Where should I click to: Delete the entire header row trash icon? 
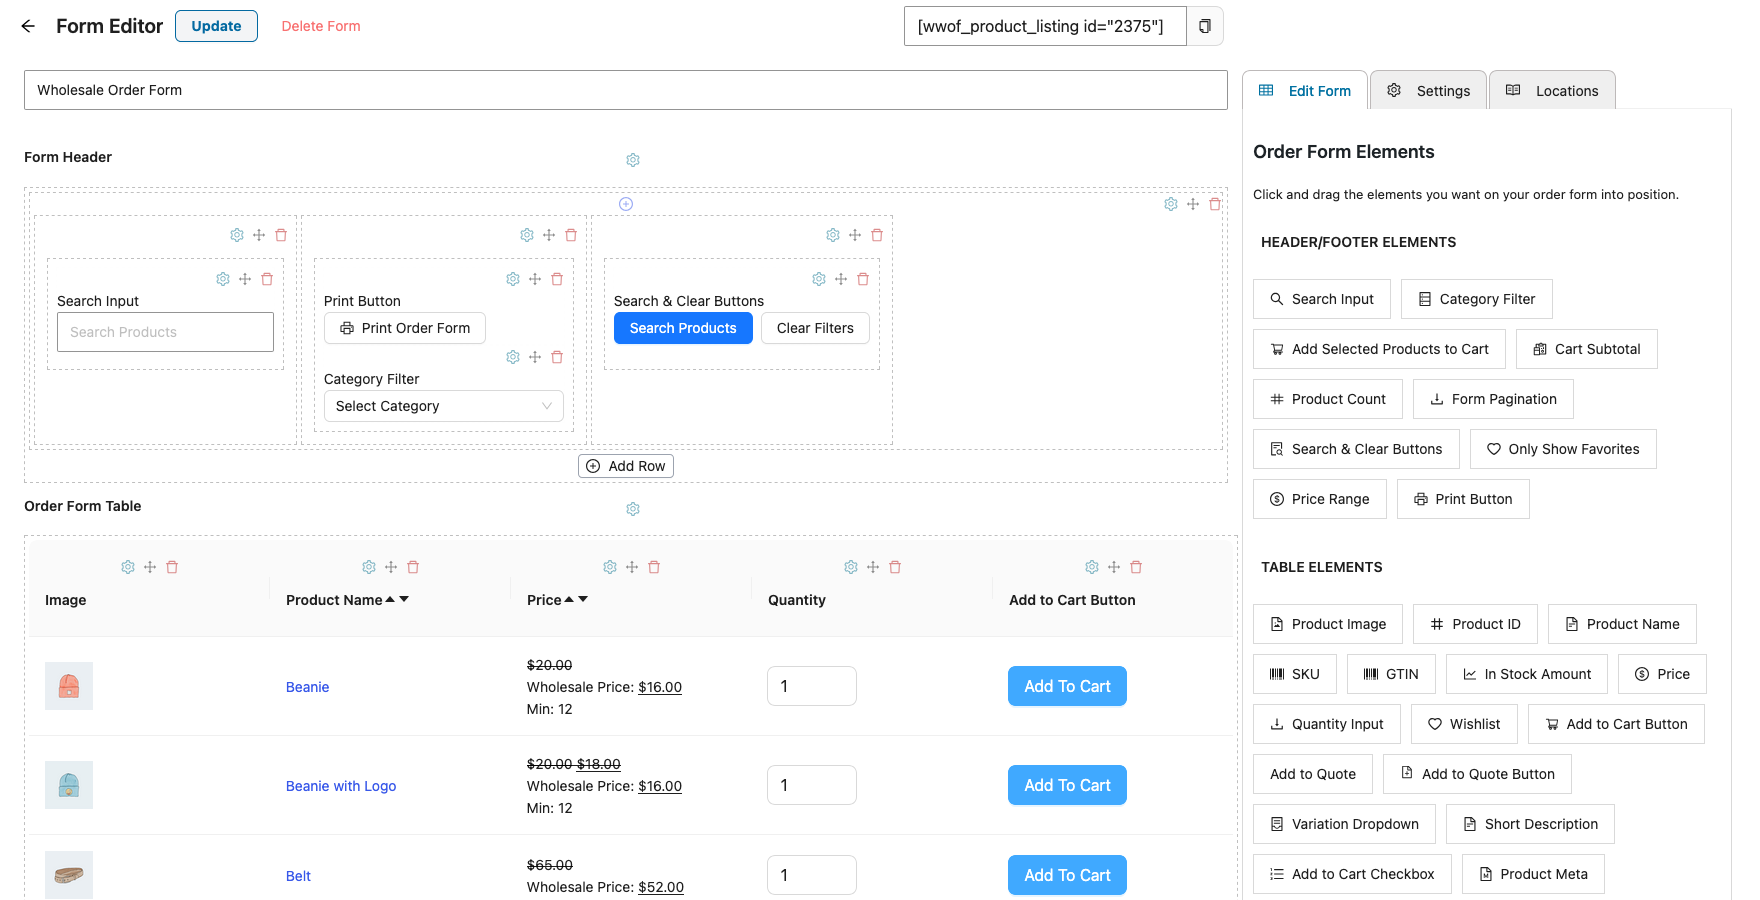pos(1215,204)
